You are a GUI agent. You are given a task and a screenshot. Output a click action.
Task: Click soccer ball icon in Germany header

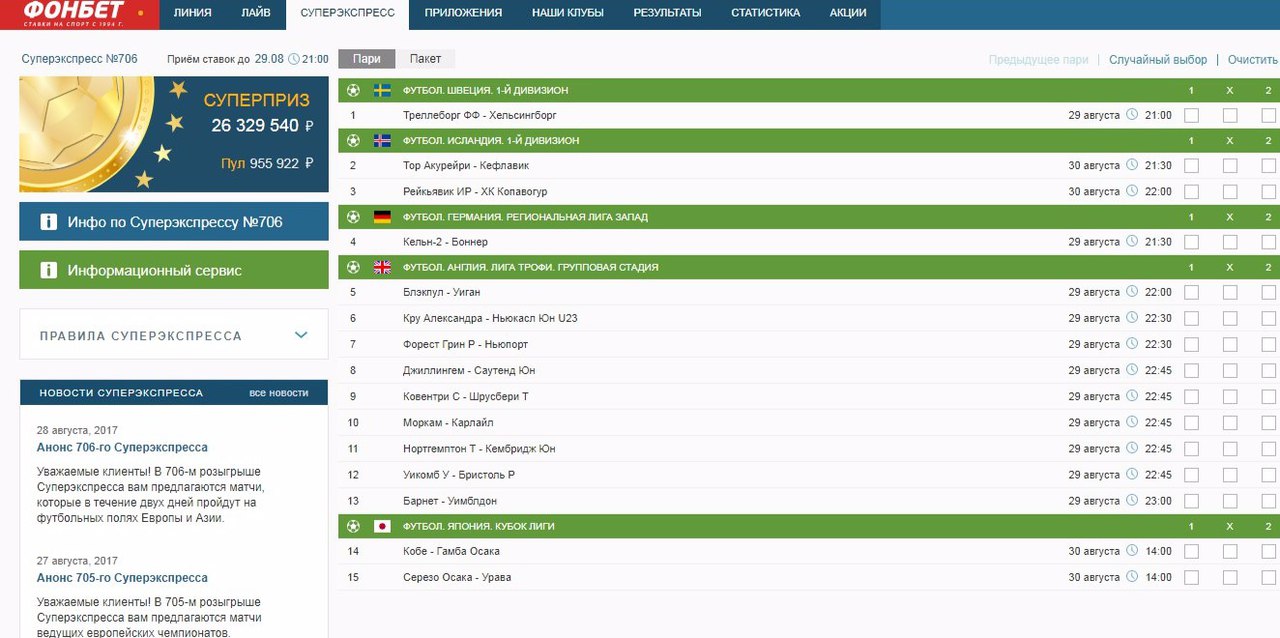click(x=353, y=217)
